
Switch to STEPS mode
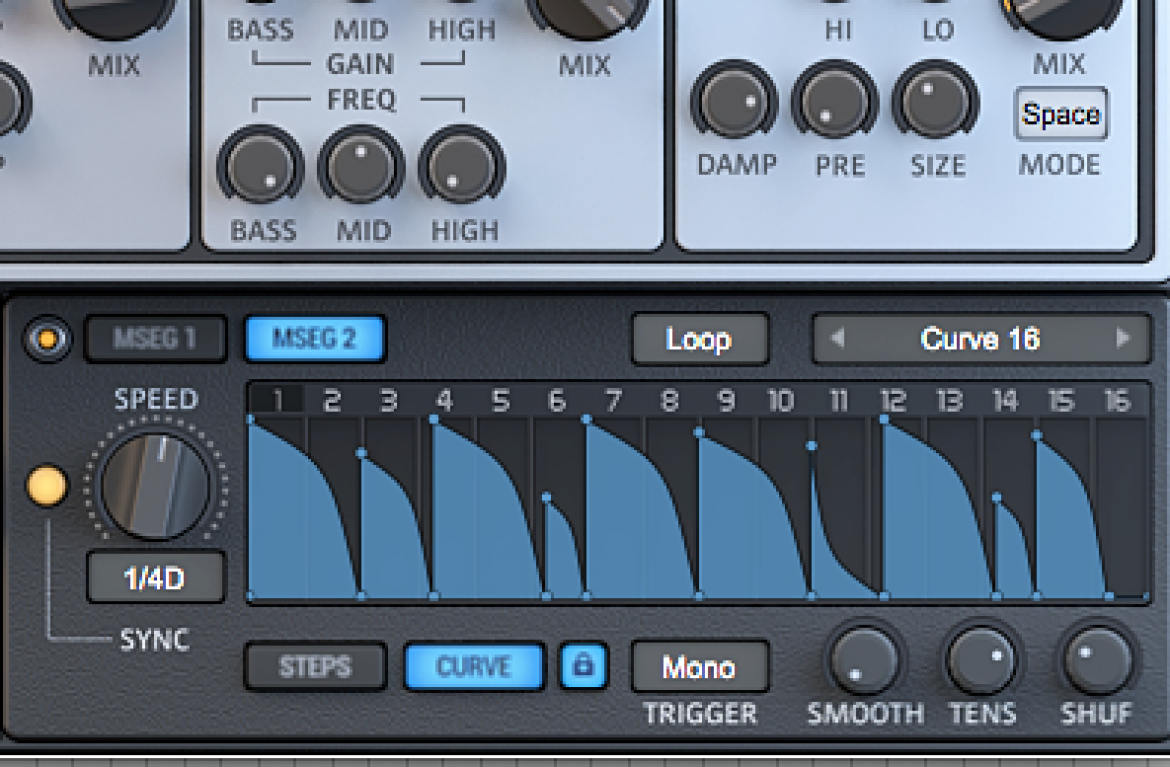[x=315, y=666]
